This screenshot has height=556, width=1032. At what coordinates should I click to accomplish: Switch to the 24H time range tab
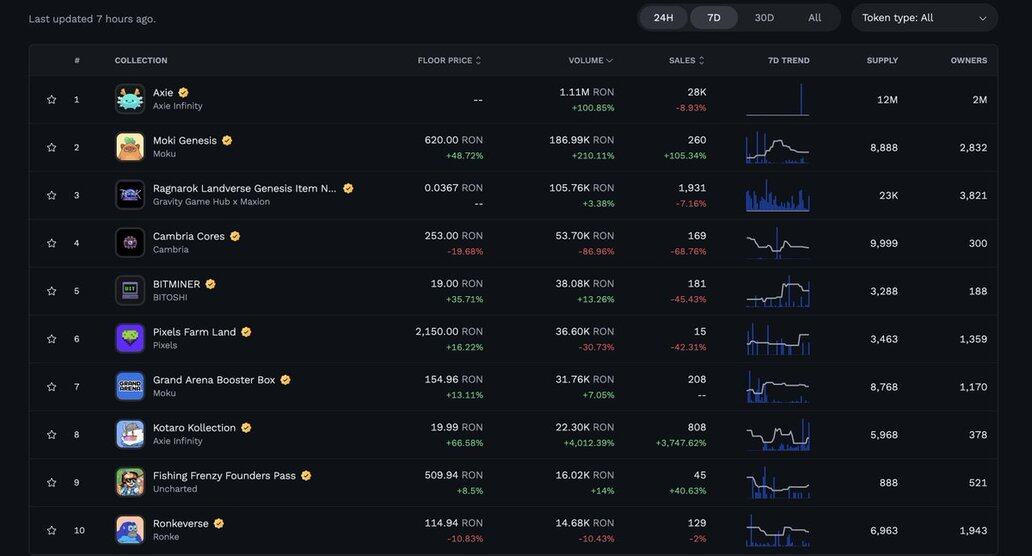664,18
